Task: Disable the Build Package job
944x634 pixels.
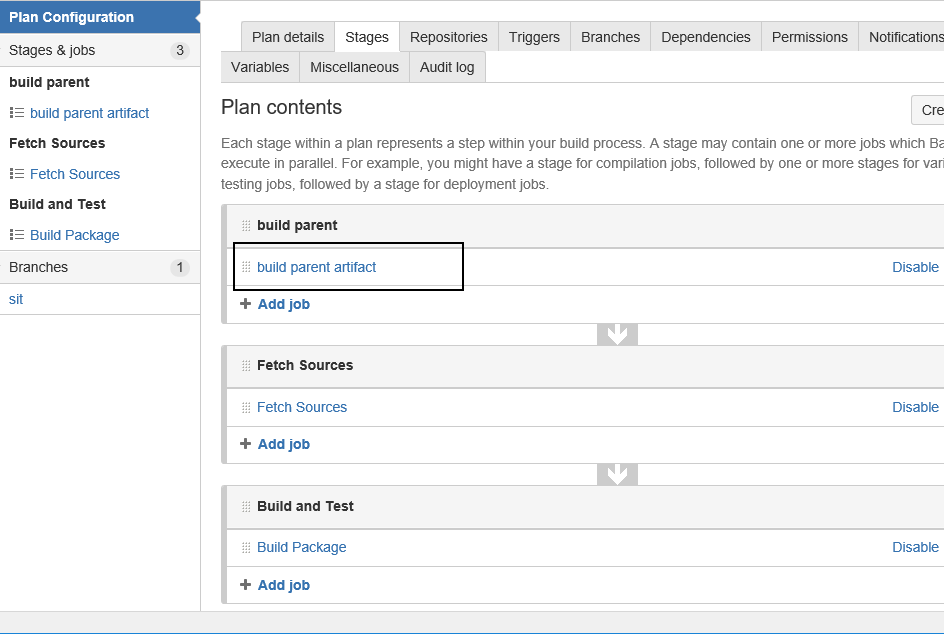Action: pyautogui.click(x=914, y=547)
